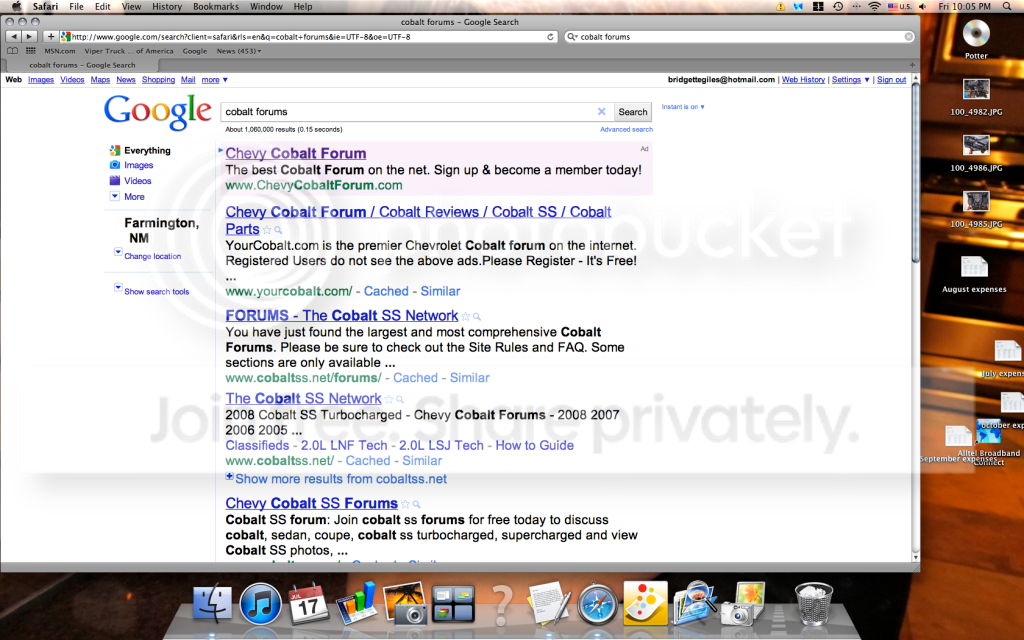
Task: Open Web History link
Action: 803,80
